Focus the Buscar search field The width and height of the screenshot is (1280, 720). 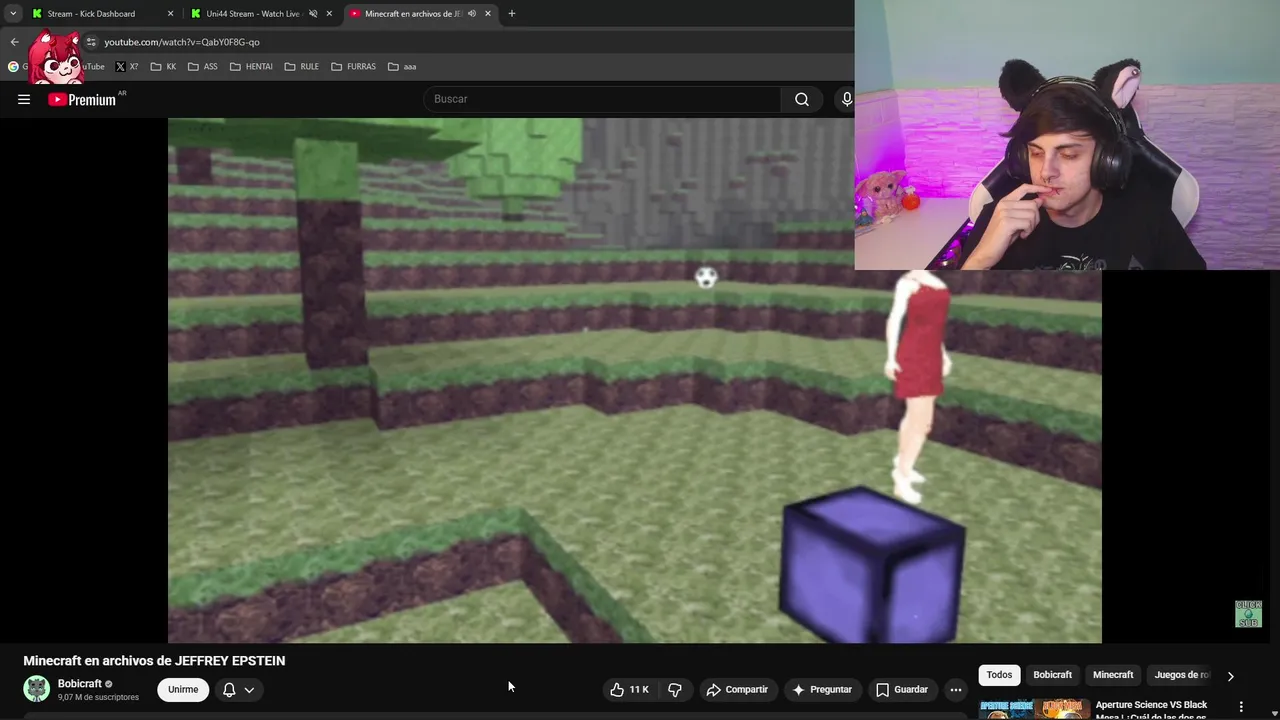click(602, 99)
